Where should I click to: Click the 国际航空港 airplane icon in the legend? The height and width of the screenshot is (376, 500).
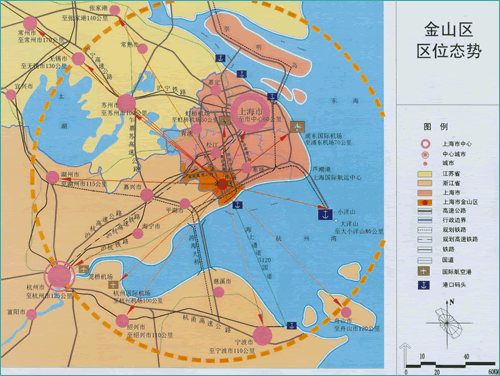tap(424, 271)
